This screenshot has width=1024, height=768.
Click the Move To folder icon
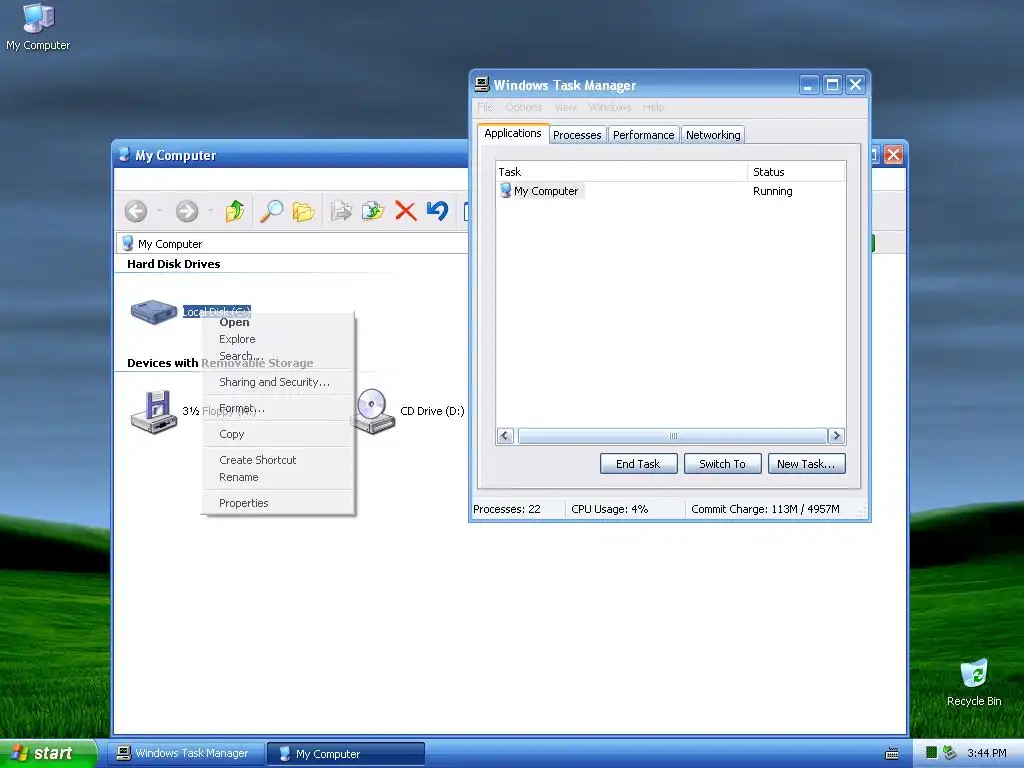point(341,211)
